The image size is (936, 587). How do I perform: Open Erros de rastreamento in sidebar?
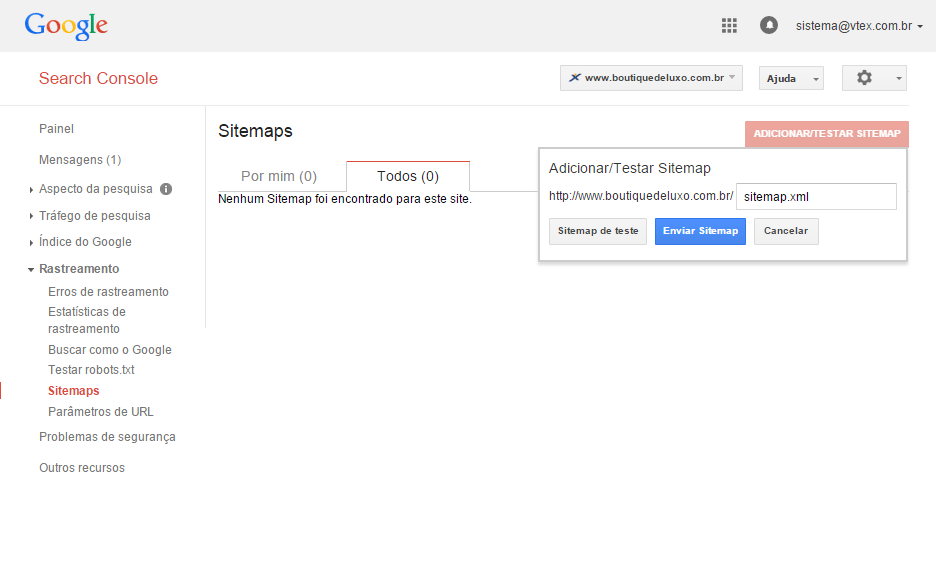click(x=108, y=292)
